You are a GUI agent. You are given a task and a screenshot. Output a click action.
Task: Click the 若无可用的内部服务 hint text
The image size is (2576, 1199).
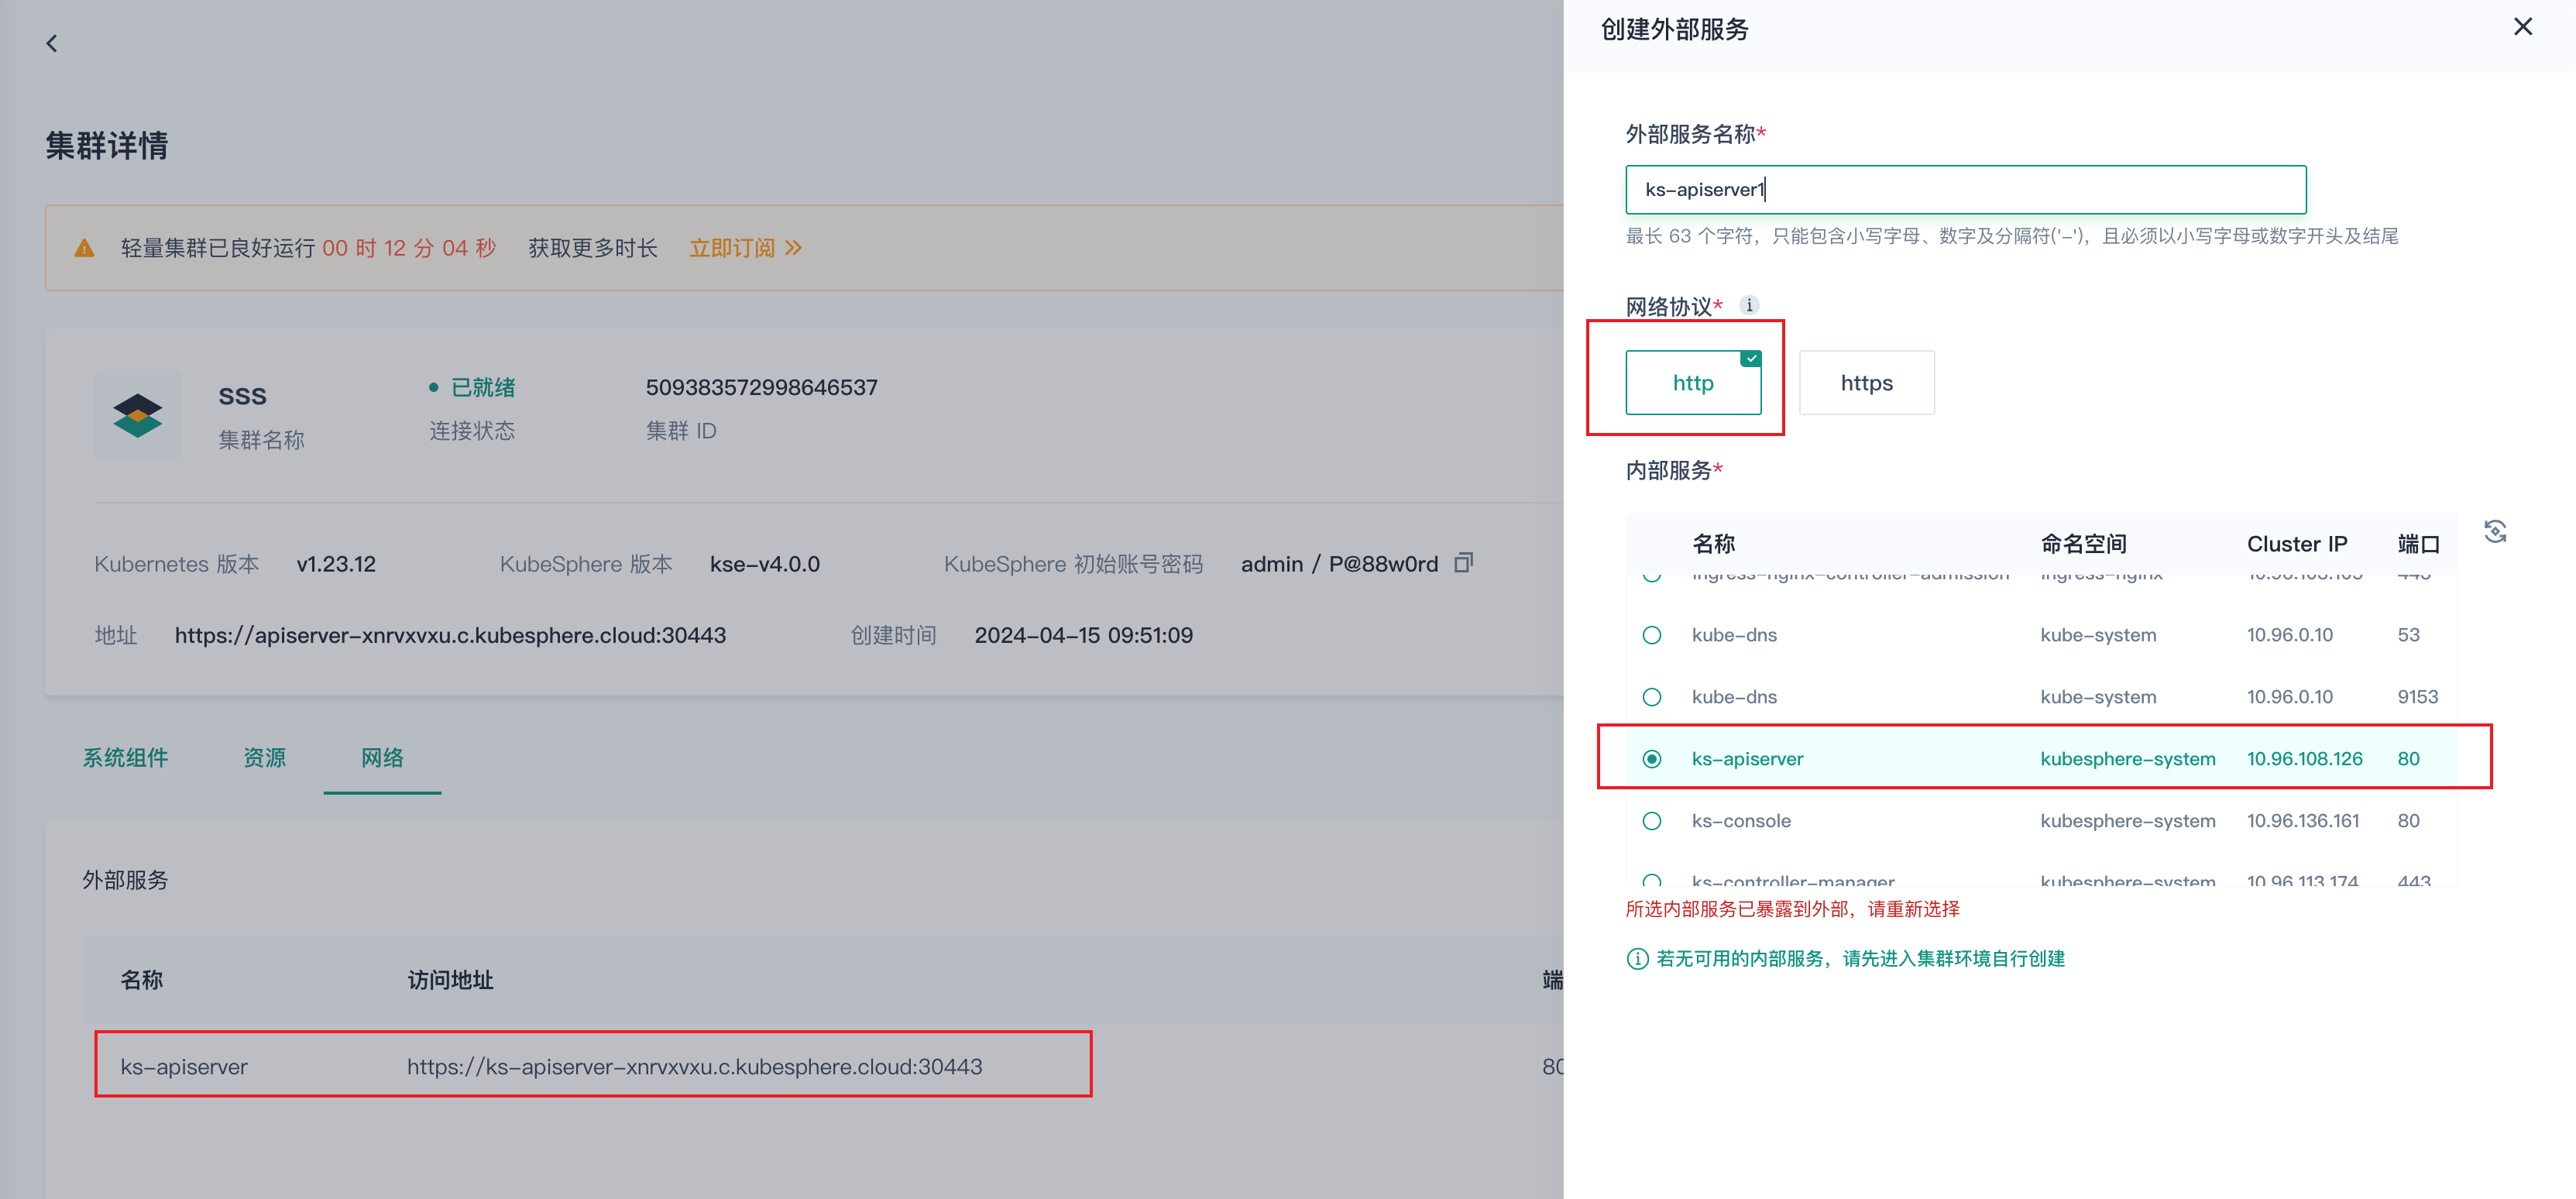point(1860,959)
